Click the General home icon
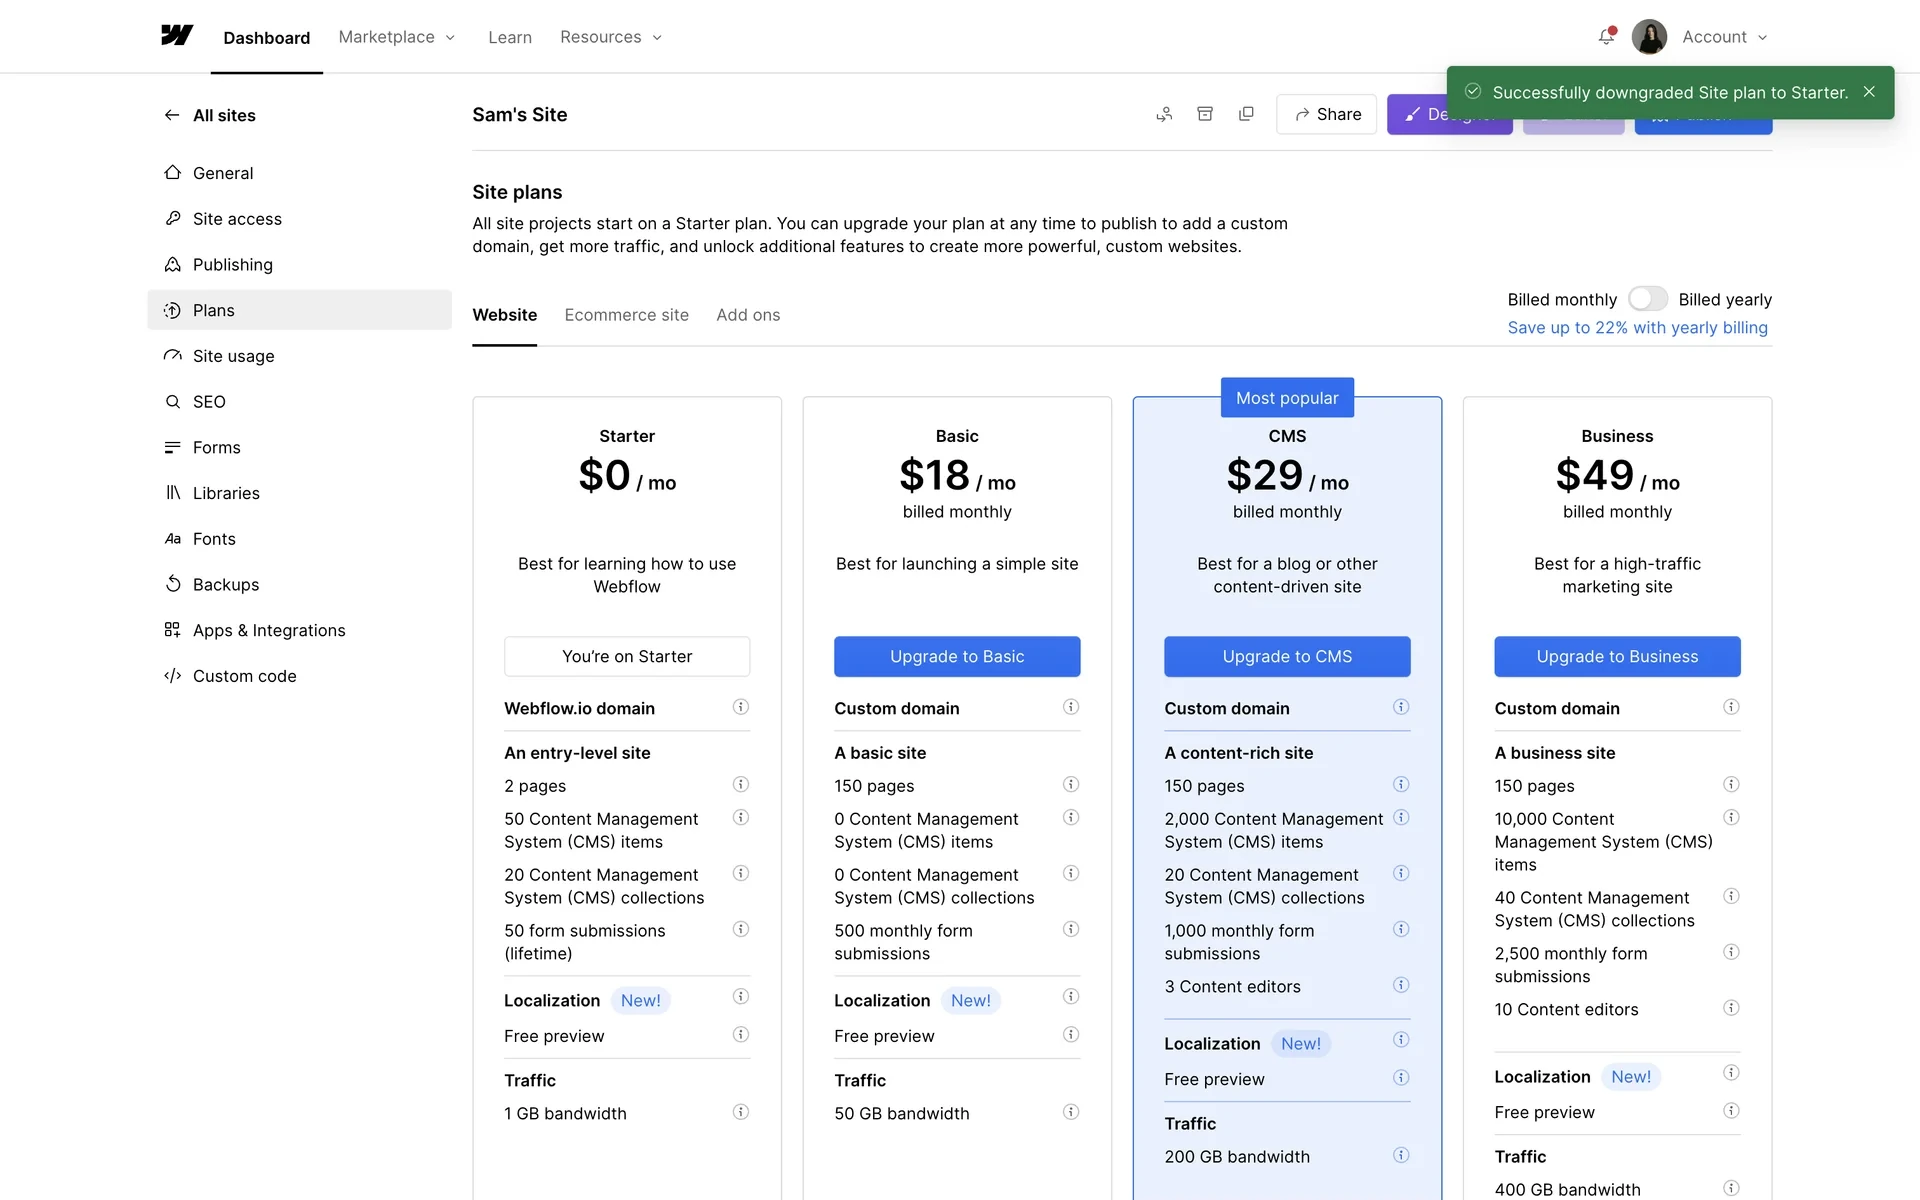 (x=172, y=172)
